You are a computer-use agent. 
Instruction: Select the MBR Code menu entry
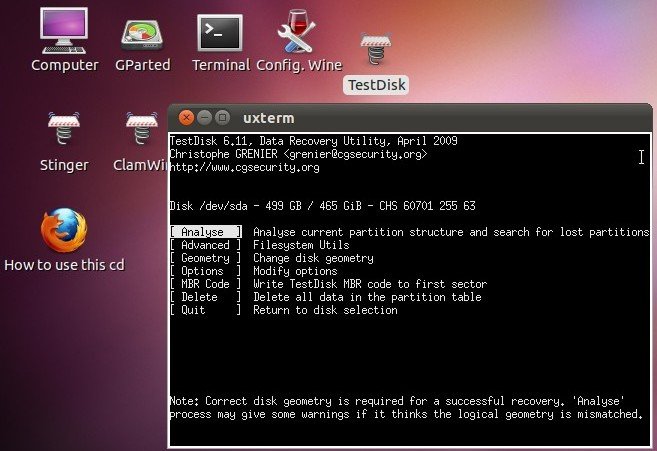[x=206, y=284]
